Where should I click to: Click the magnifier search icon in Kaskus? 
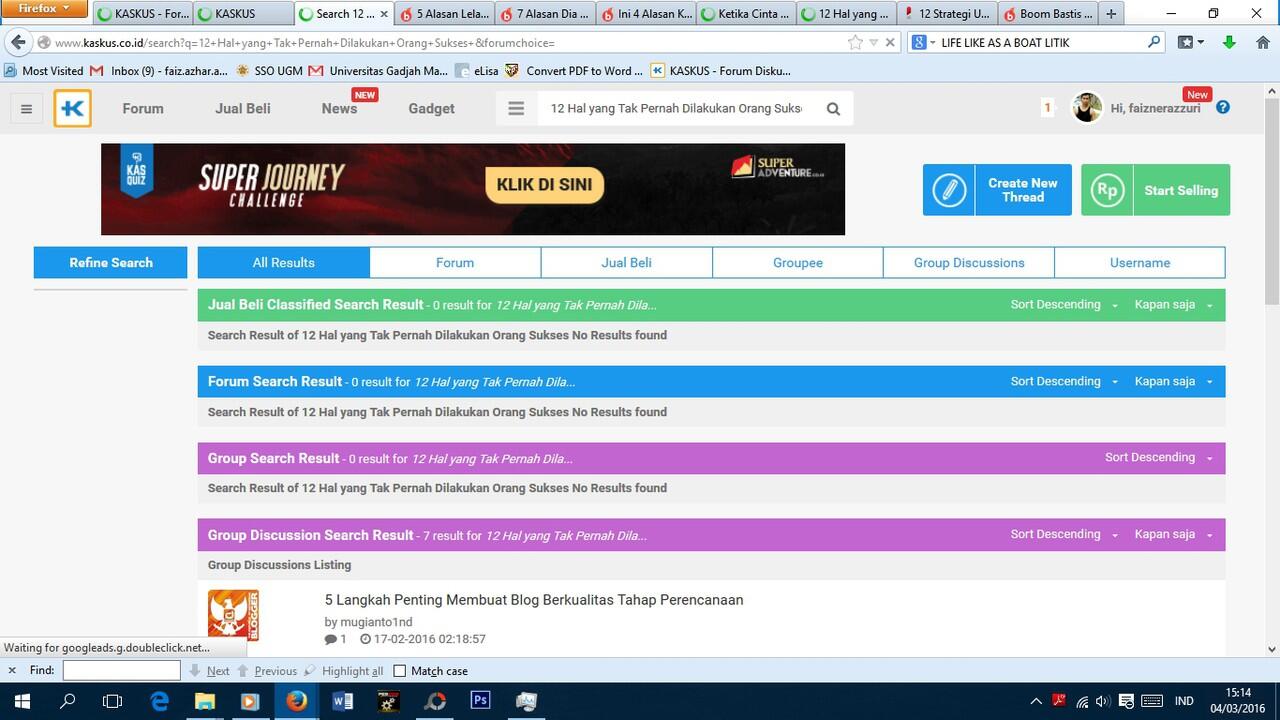[x=833, y=109]
